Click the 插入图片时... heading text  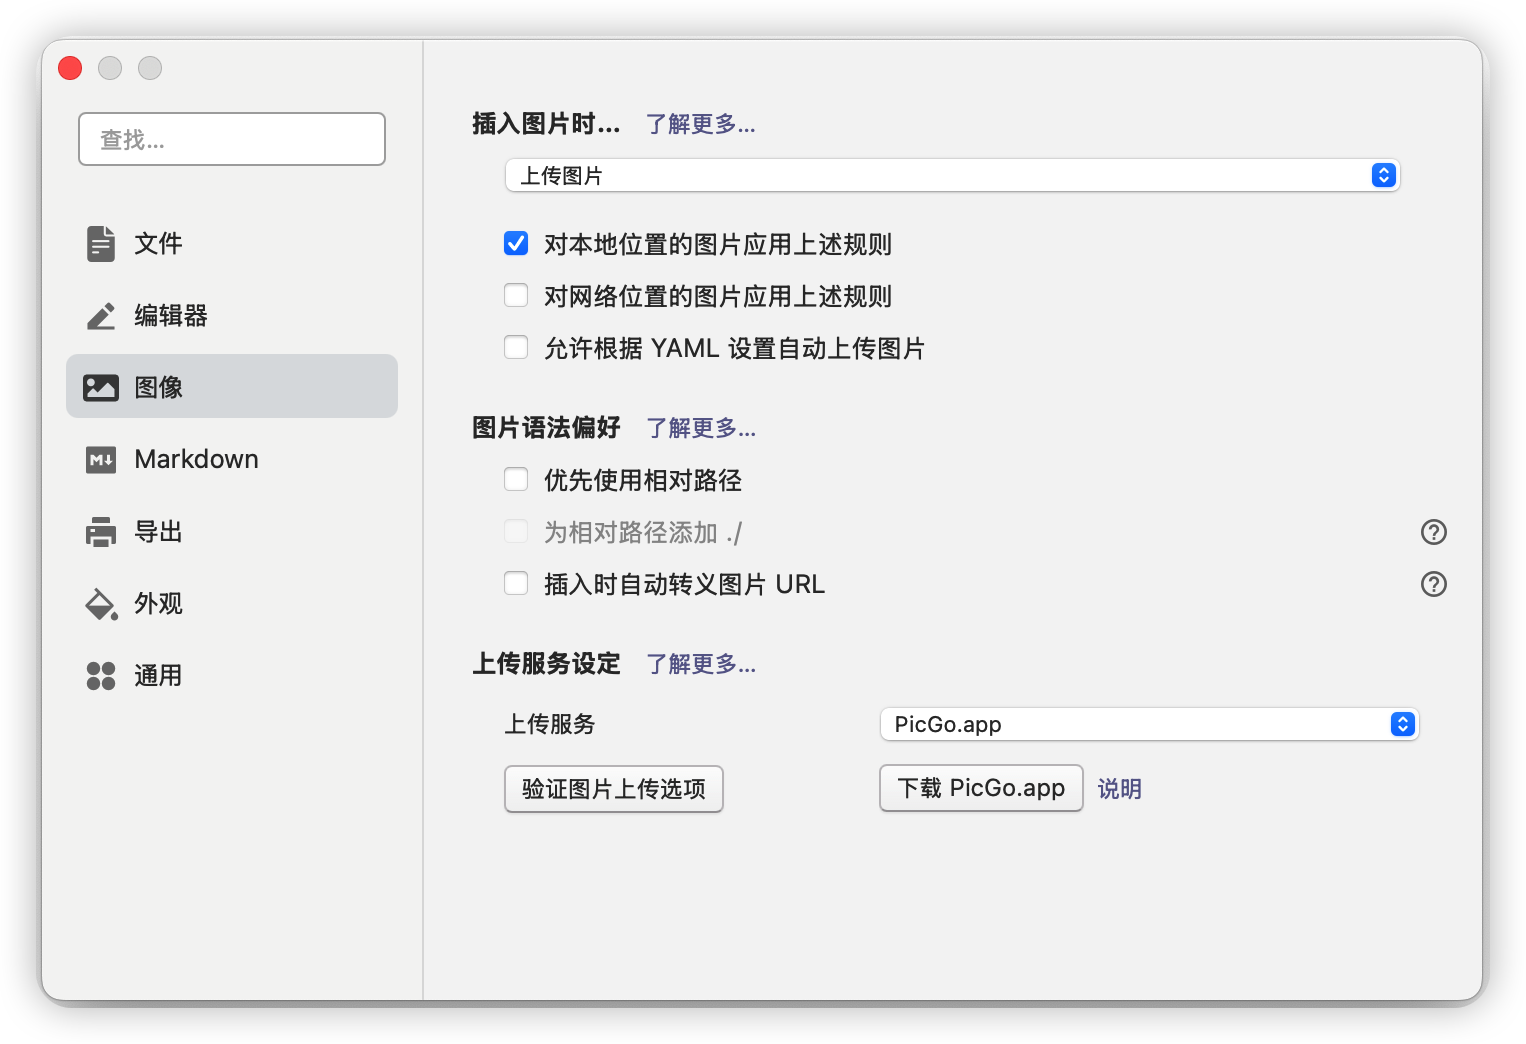[x=546, y=124]
